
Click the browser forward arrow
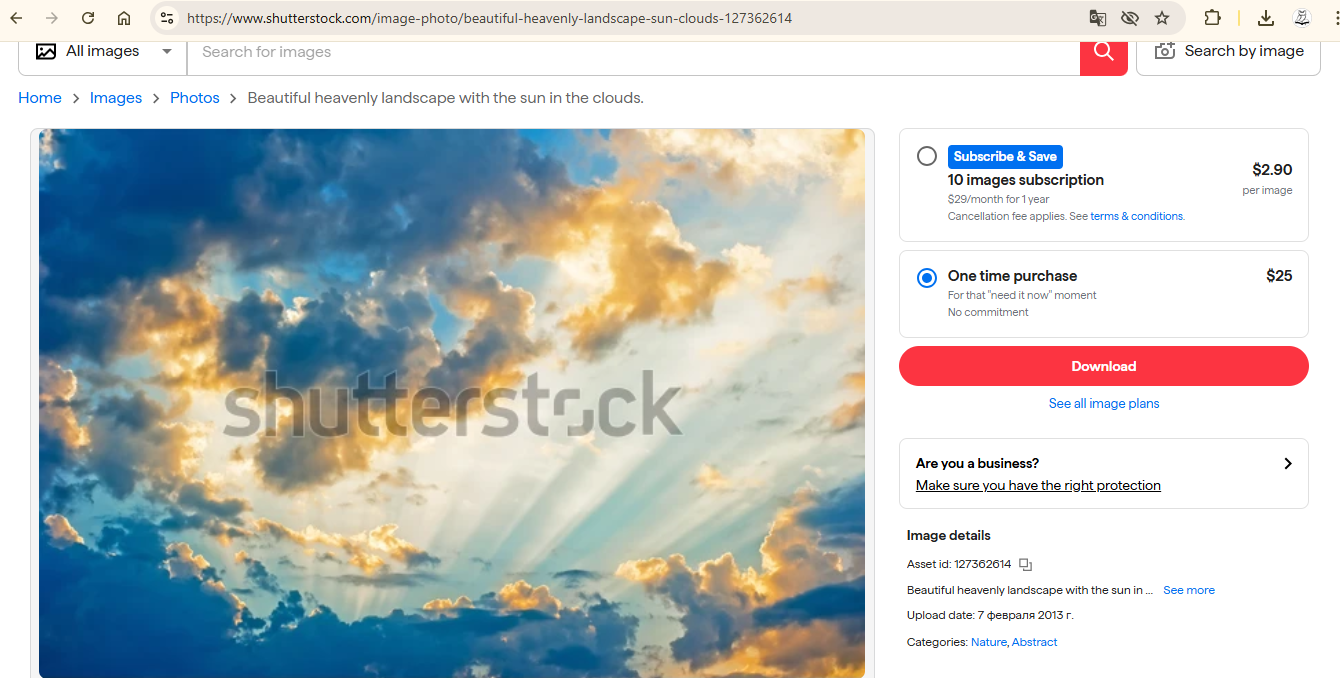[x=52, y=18]
